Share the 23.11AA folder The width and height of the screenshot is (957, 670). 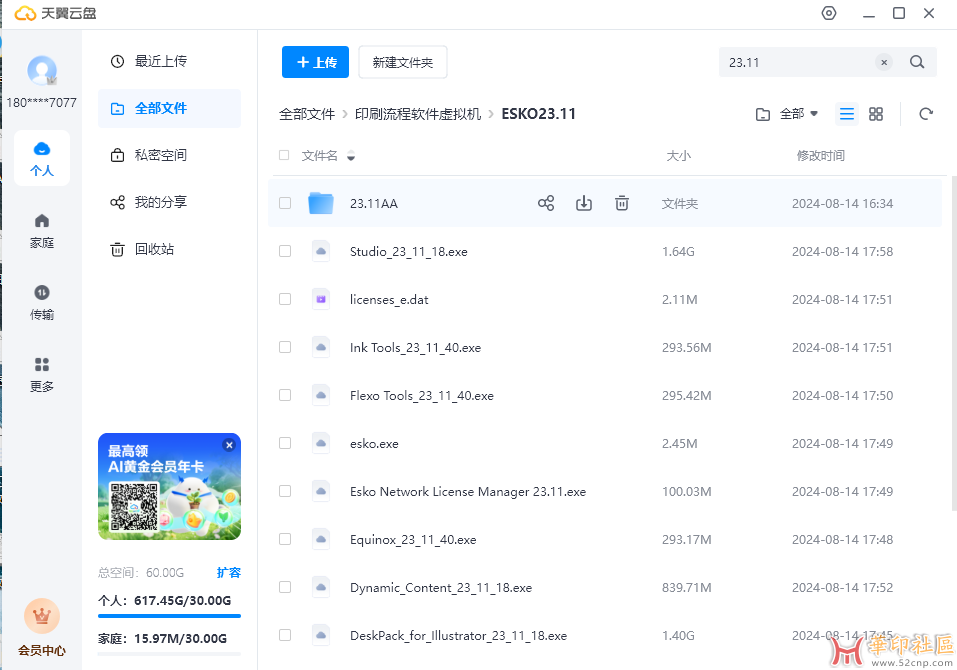click(546, 203)
